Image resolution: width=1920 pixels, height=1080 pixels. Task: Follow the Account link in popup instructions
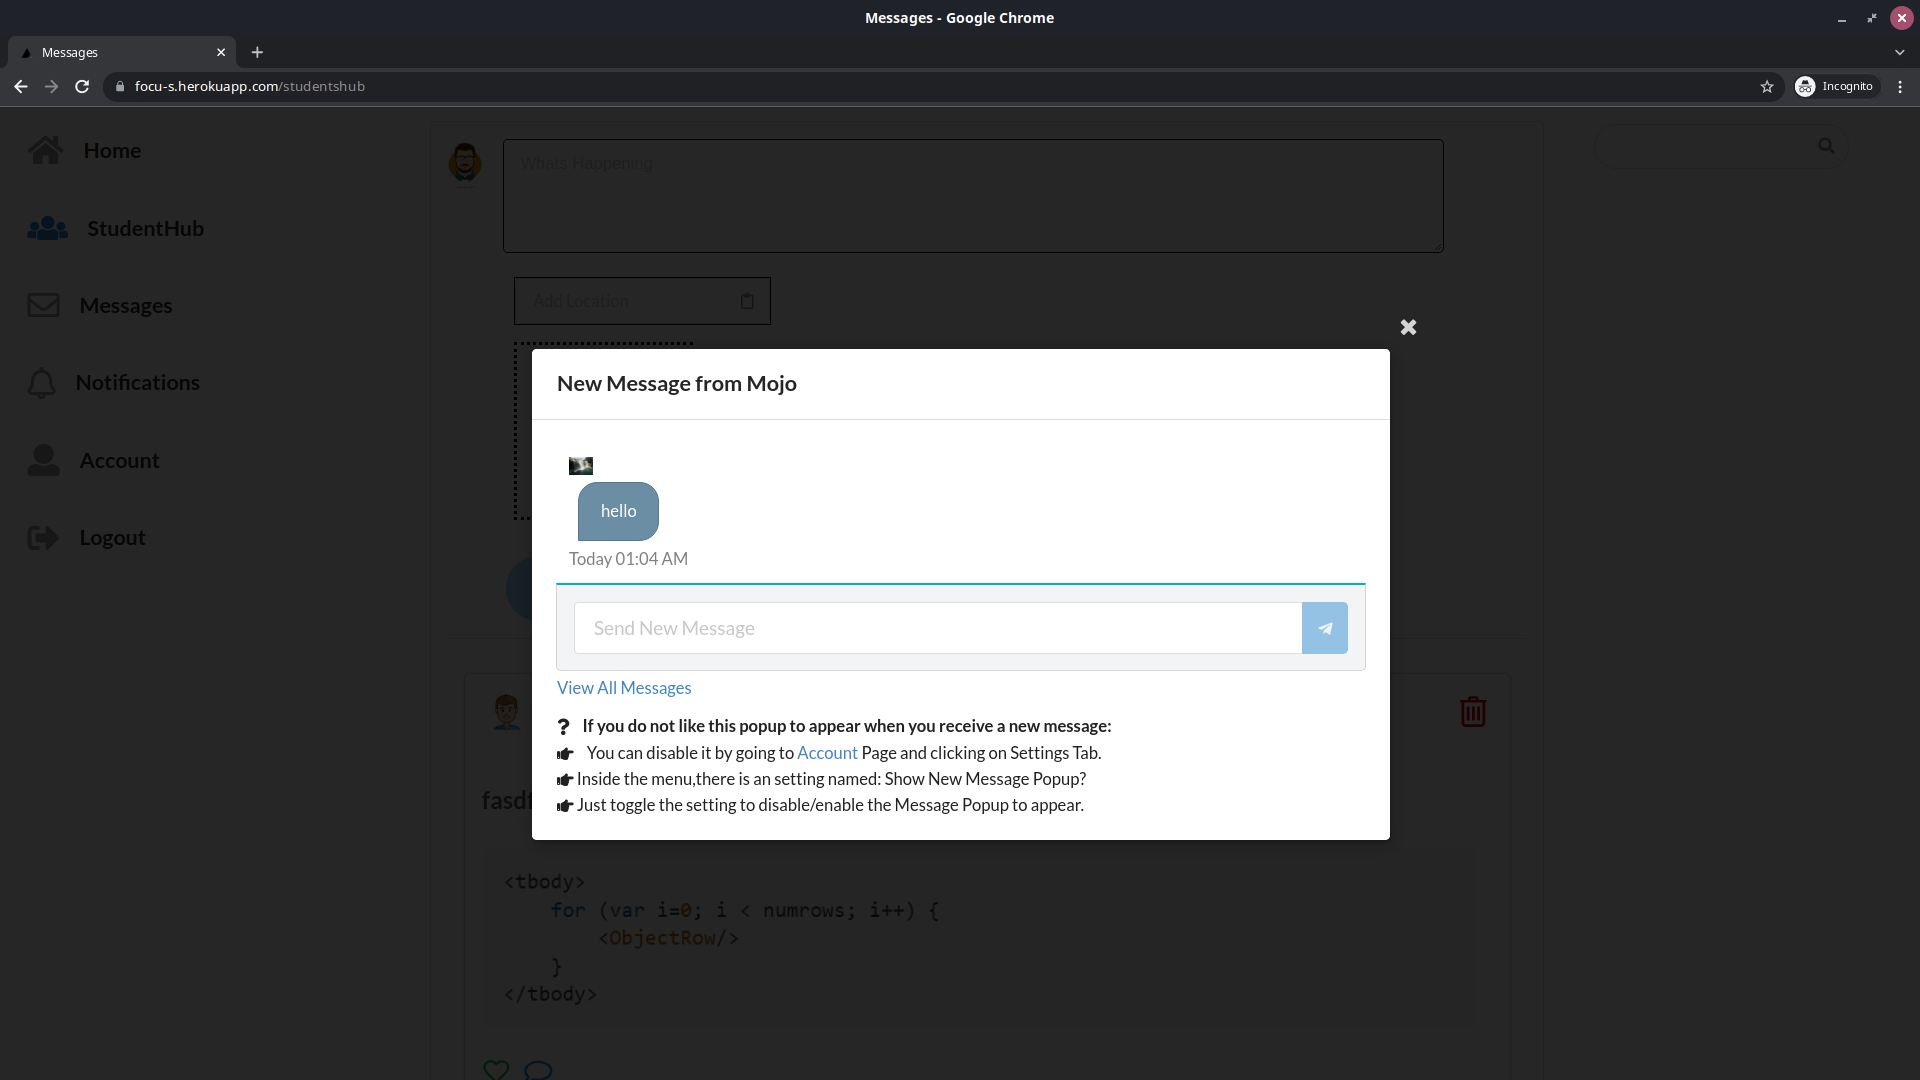point(827,753)
